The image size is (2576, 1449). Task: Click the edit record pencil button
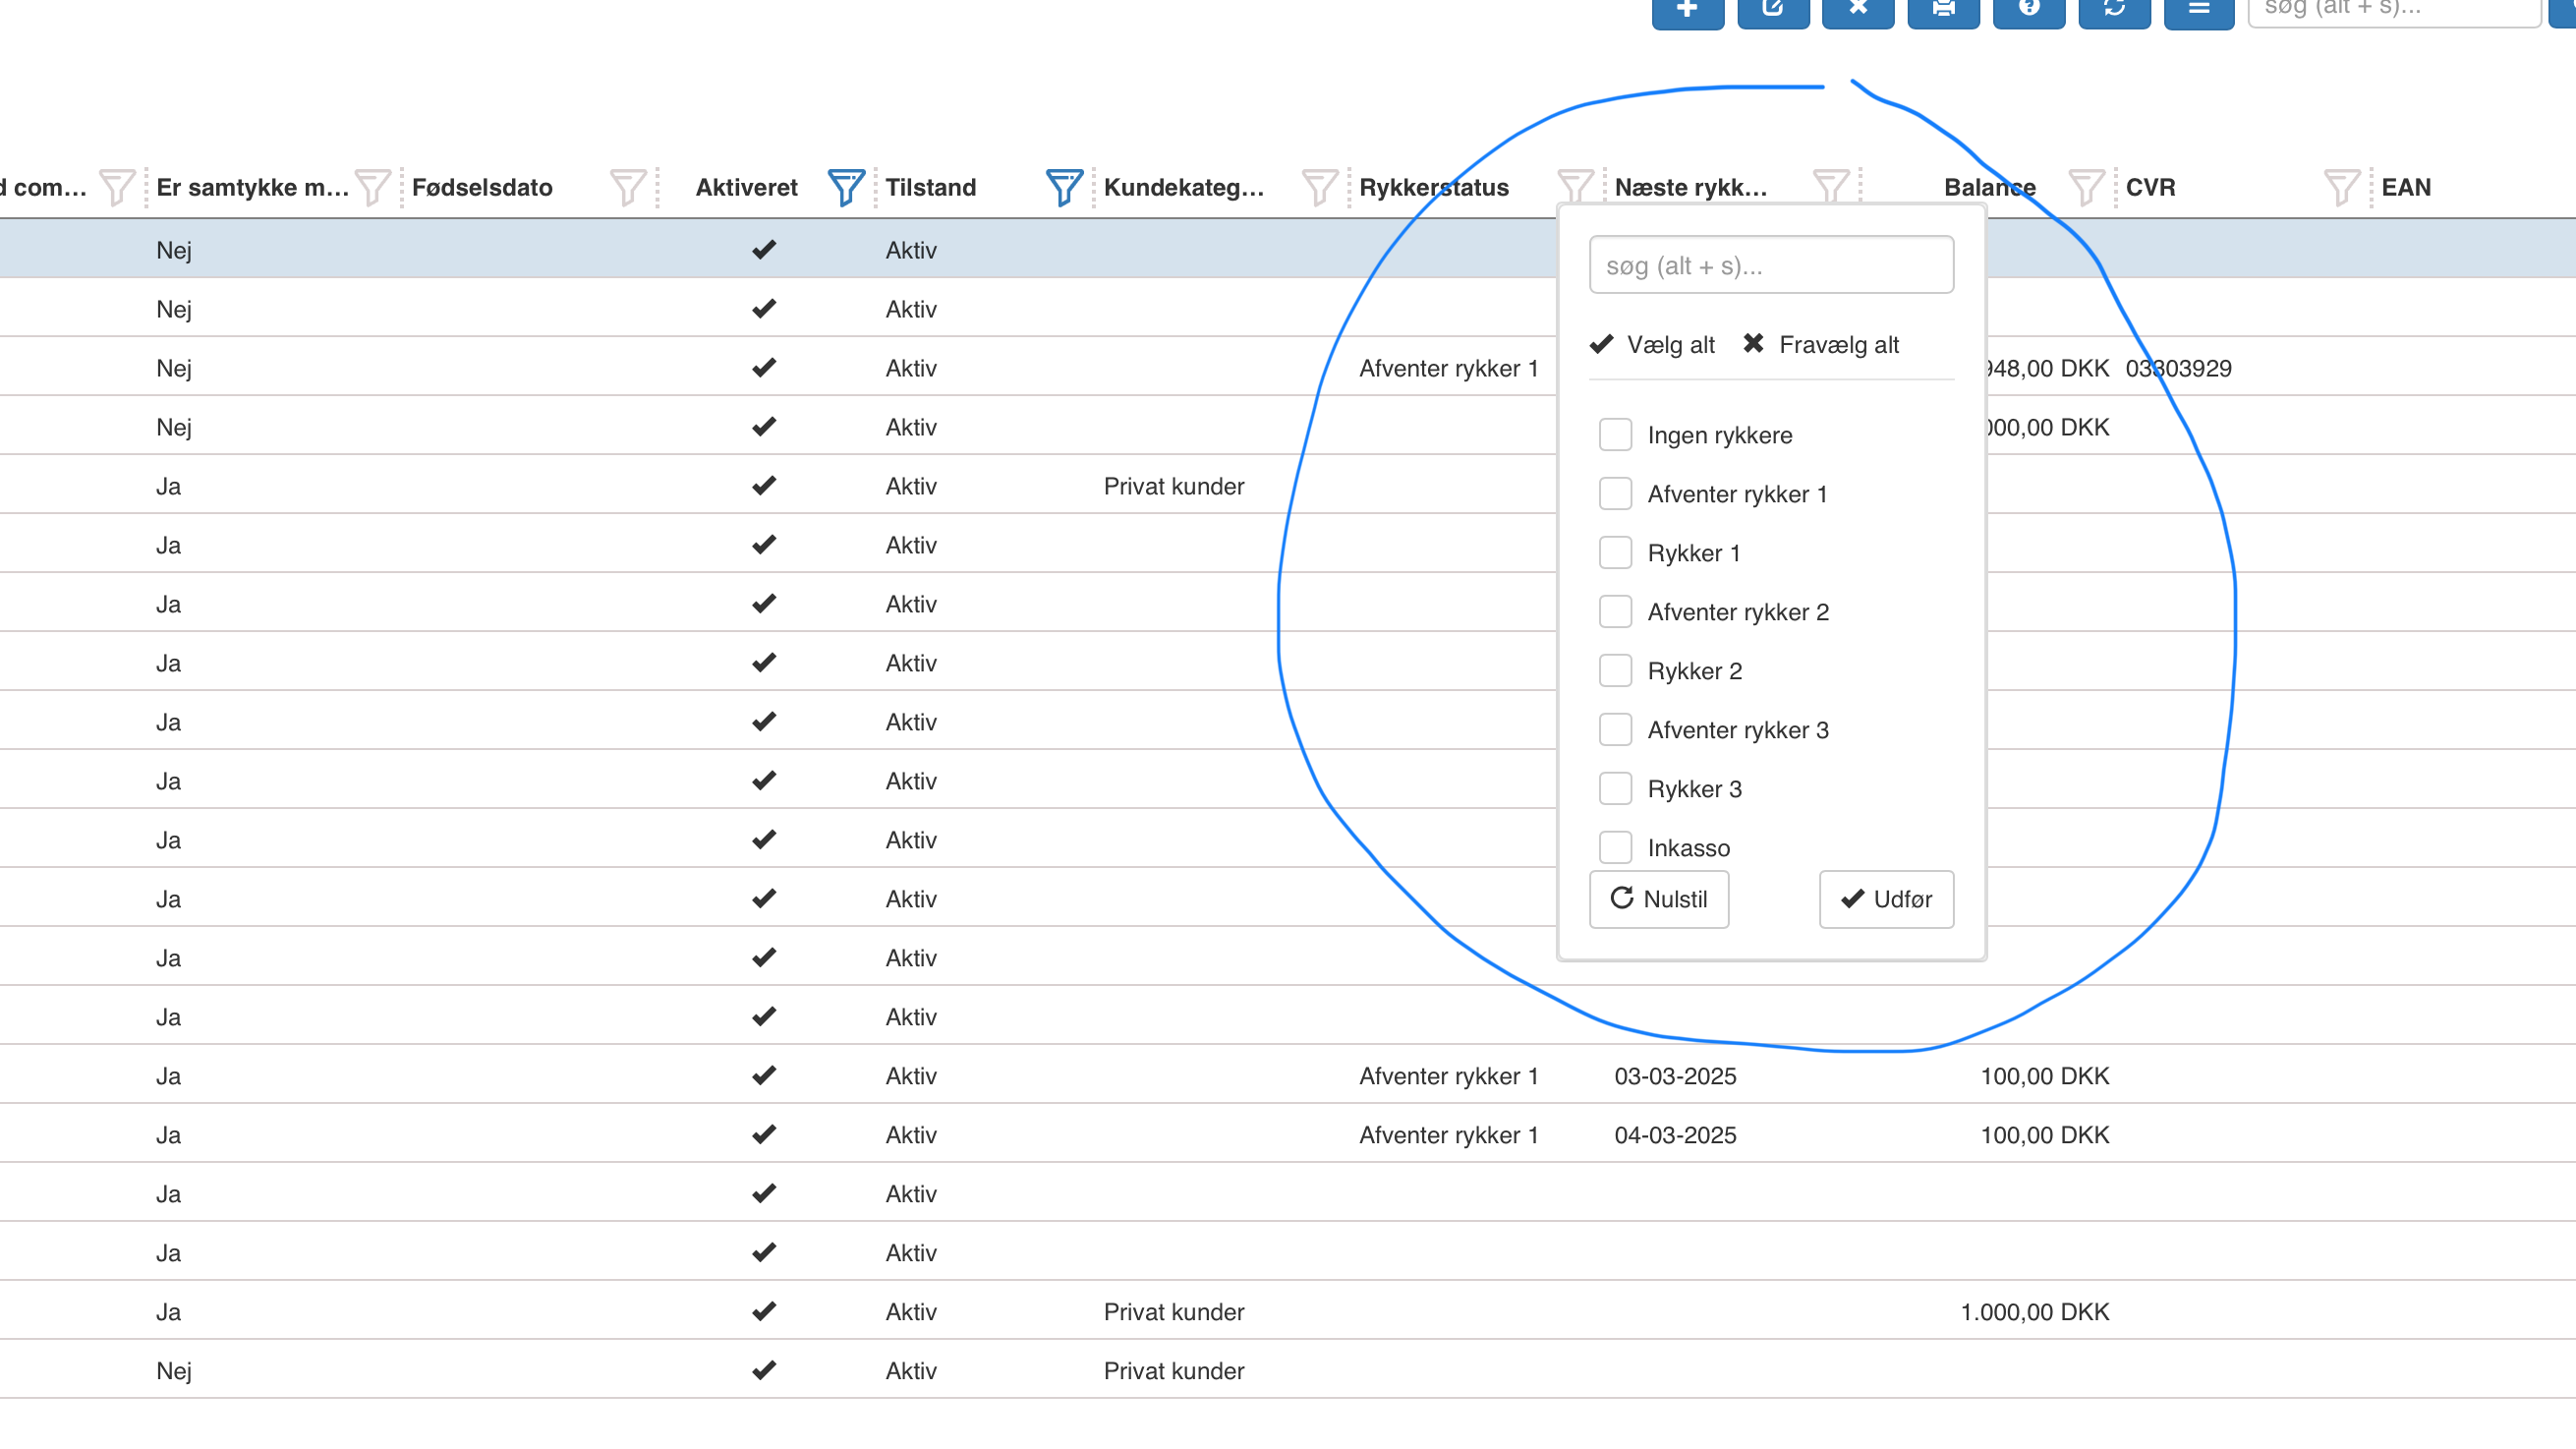coord(1772,10)
